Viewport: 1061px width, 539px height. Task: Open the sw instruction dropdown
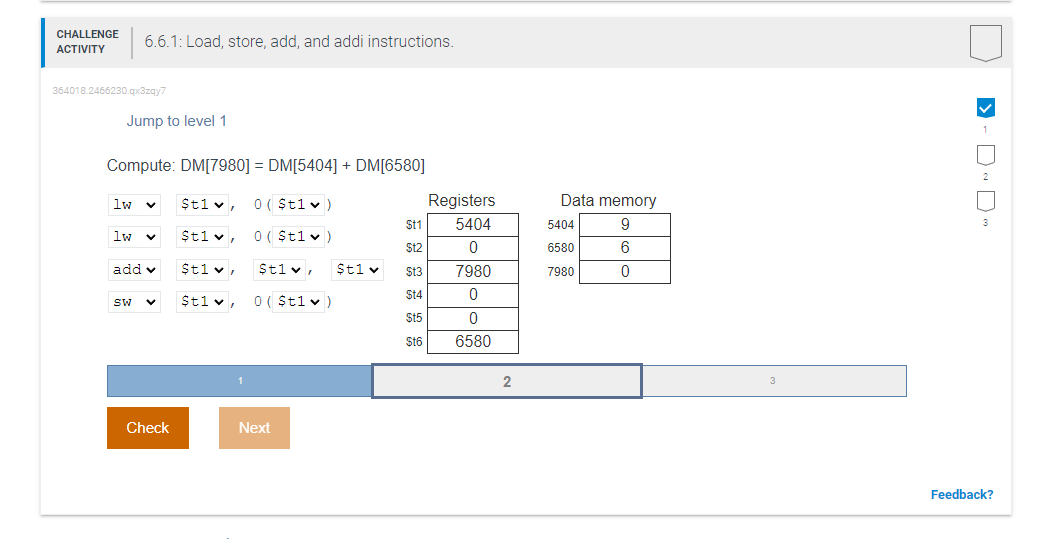(134, 302)
